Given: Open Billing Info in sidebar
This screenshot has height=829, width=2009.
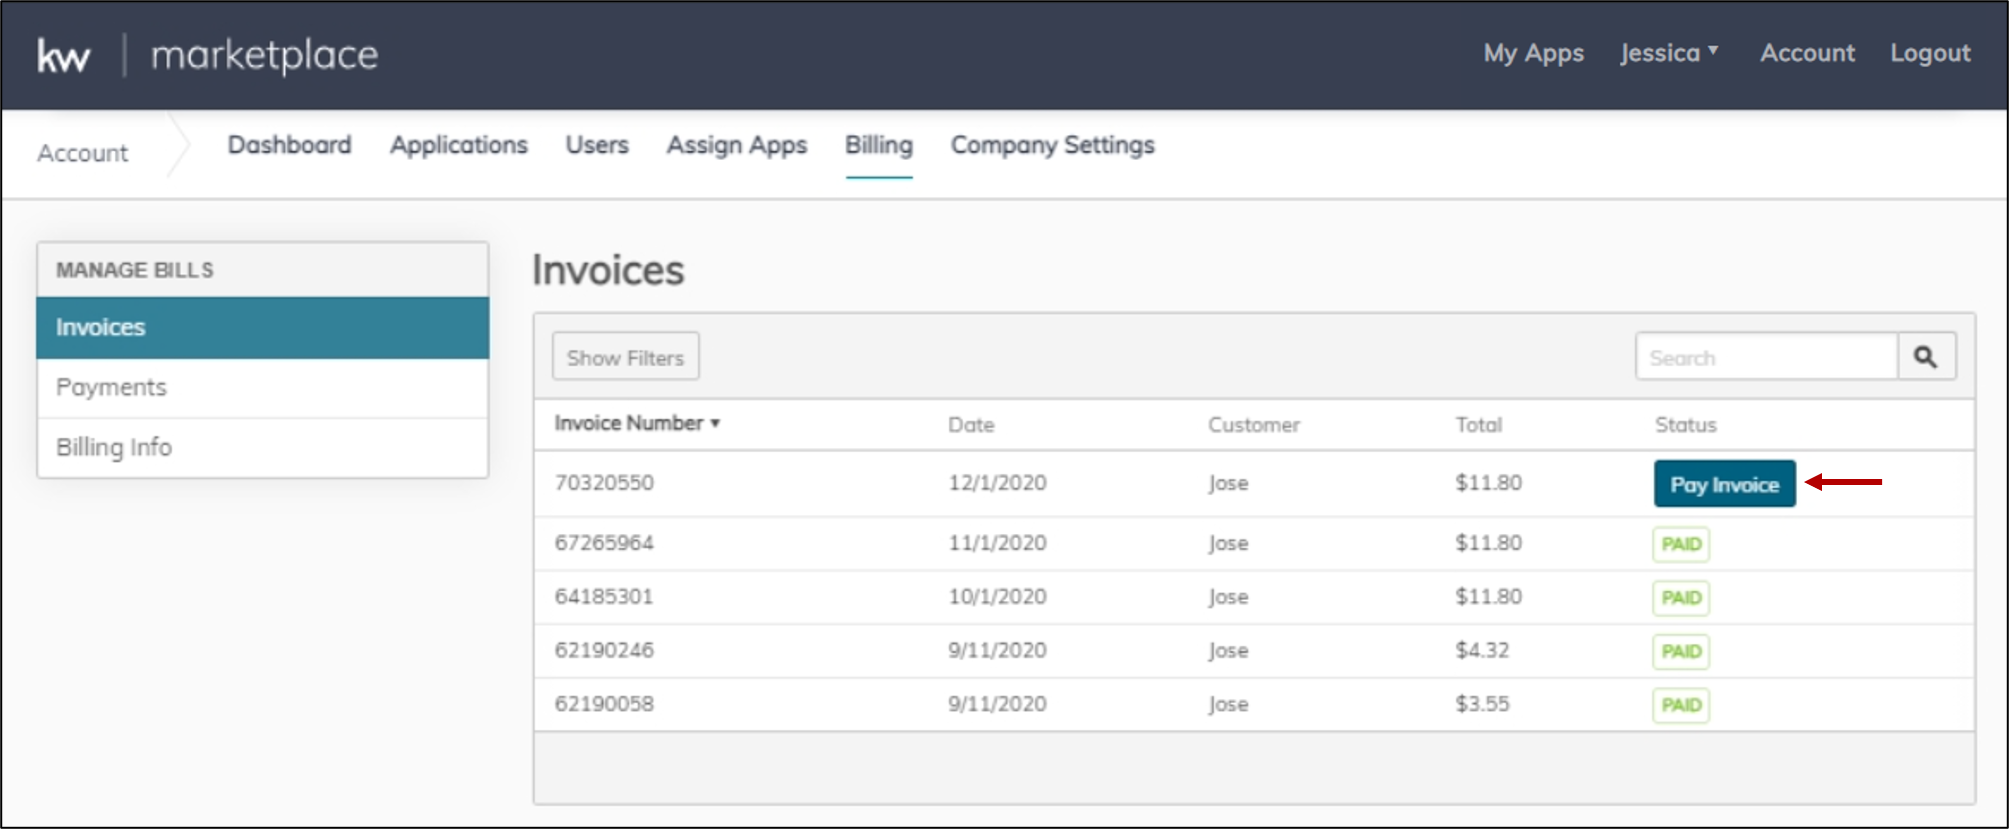Looking at the screenshot, I should (x=263, y=447).
